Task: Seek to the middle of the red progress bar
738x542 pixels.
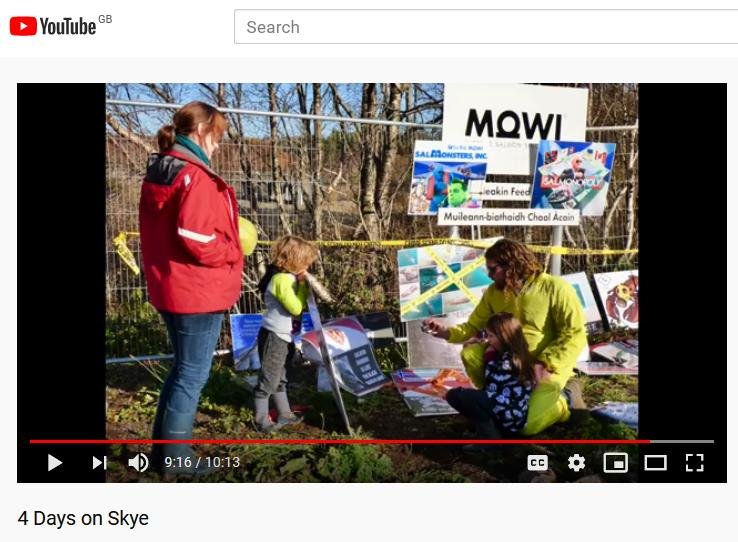Action: point(340,441)
